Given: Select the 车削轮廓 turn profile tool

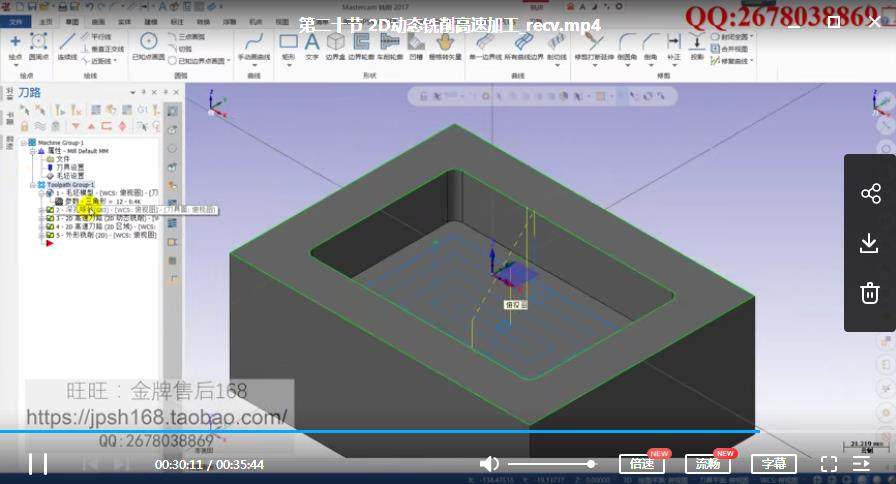Looking at the screenshot, I should (390, 46).
